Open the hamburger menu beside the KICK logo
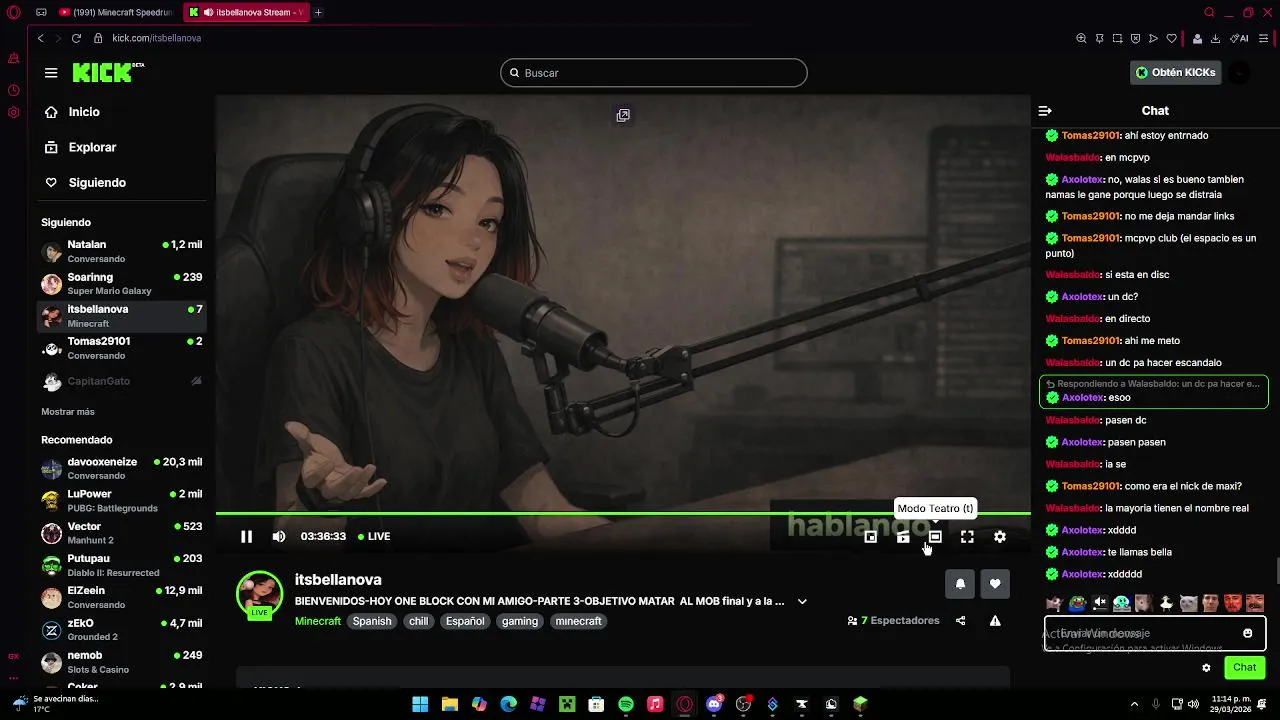Screen dimensions: 1280x720 pos(51,72)
